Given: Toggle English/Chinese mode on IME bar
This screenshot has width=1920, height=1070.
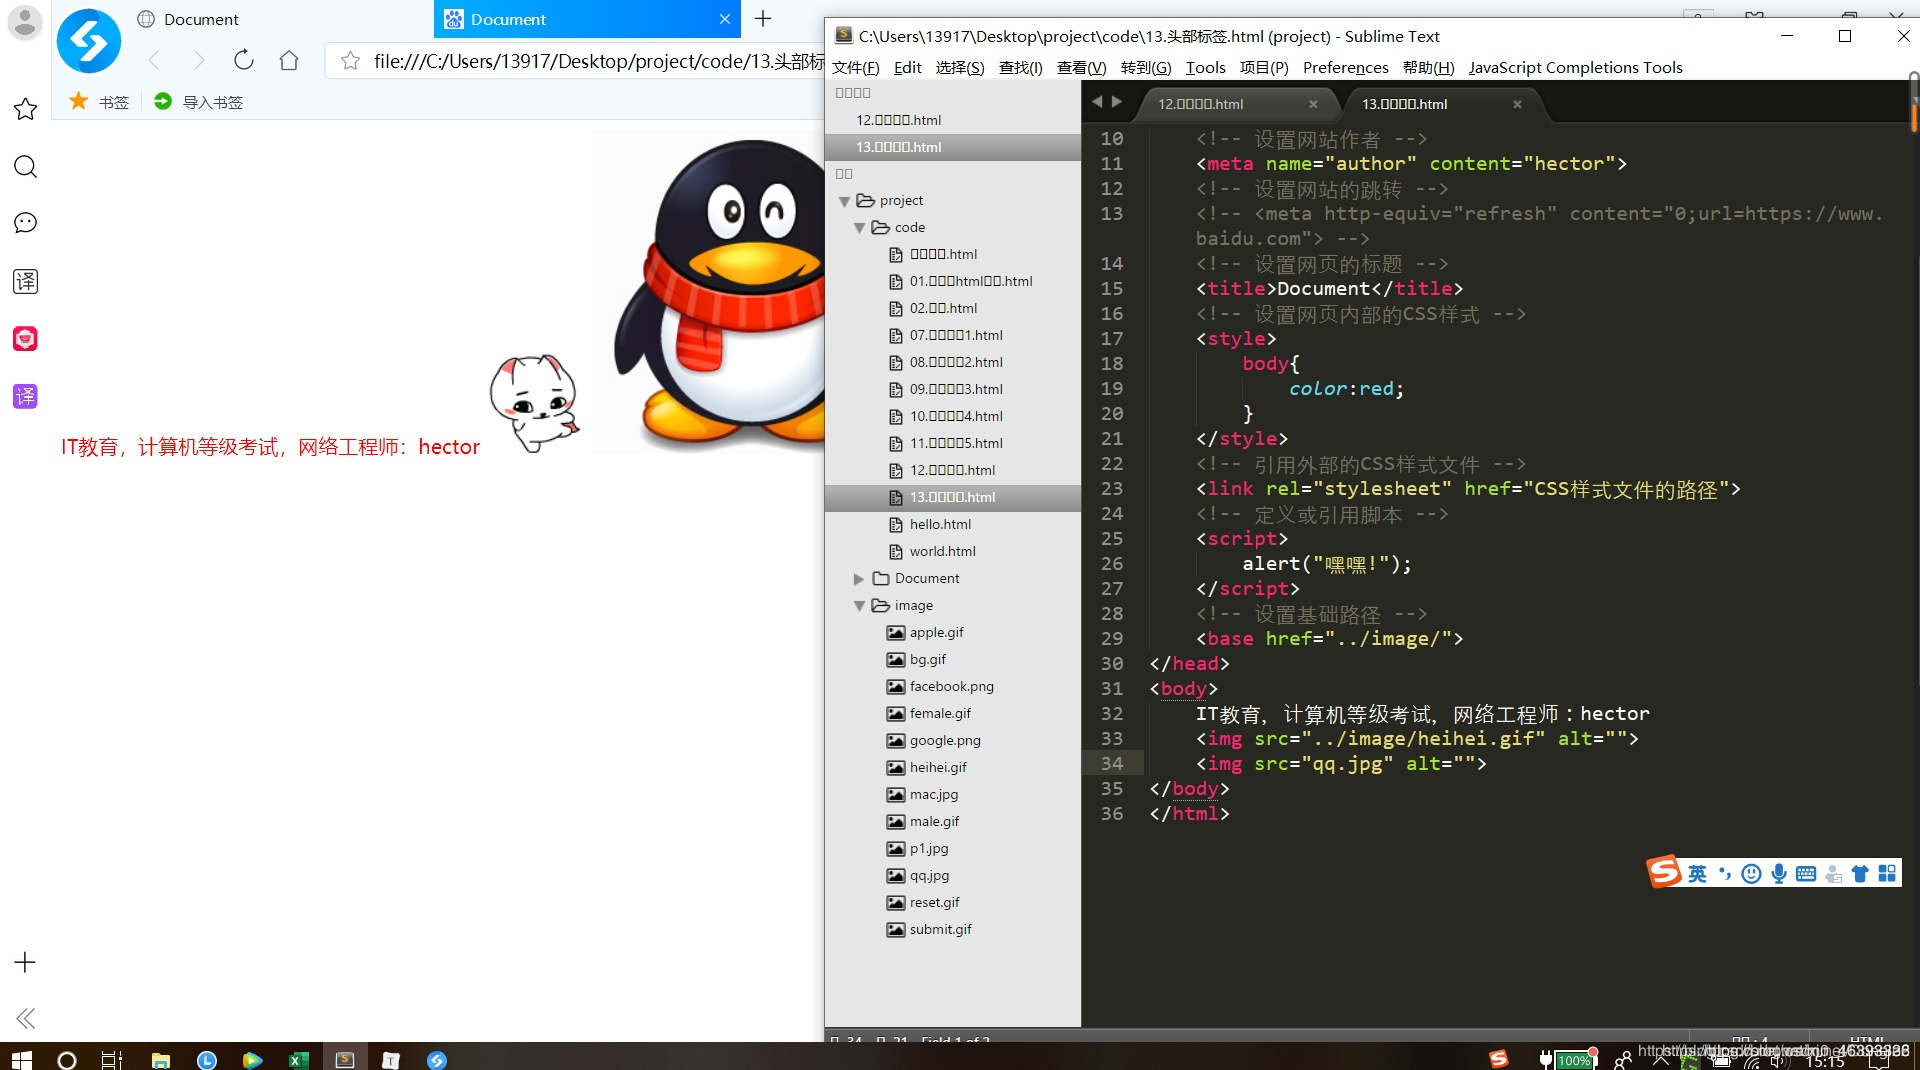Looking at the screenshot, I should pos(1697,874).
